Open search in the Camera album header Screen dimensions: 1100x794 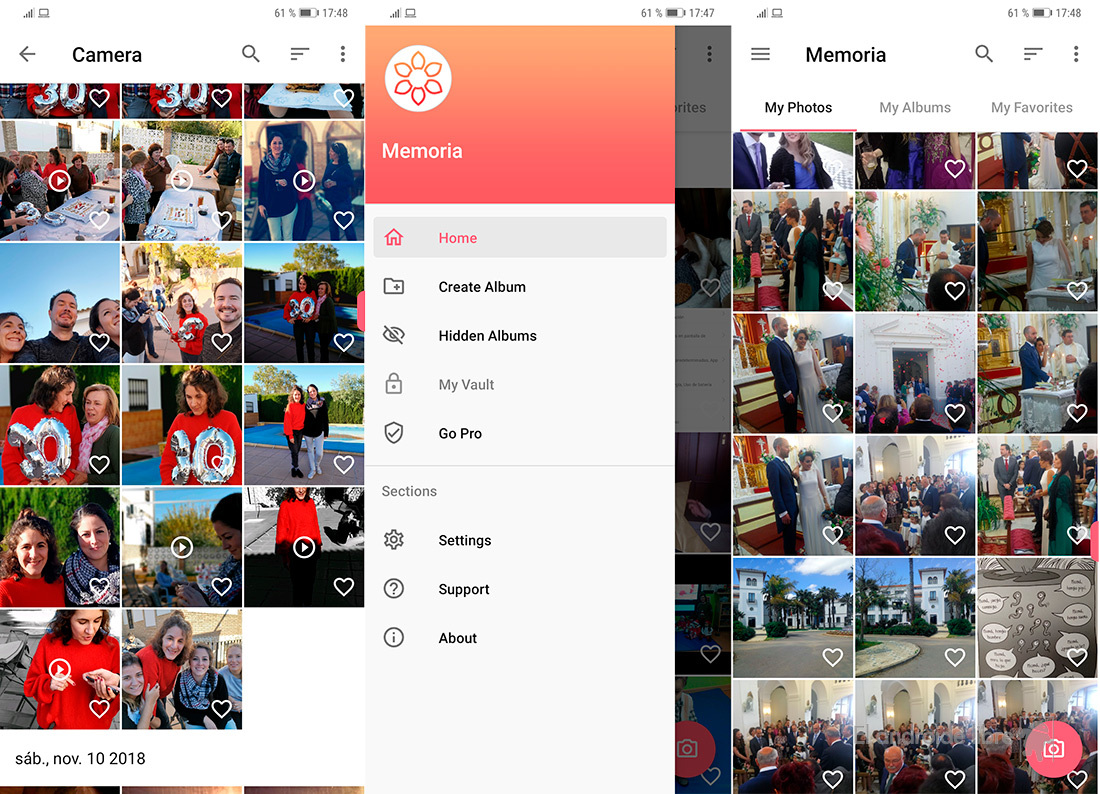[x=251, y=55]
